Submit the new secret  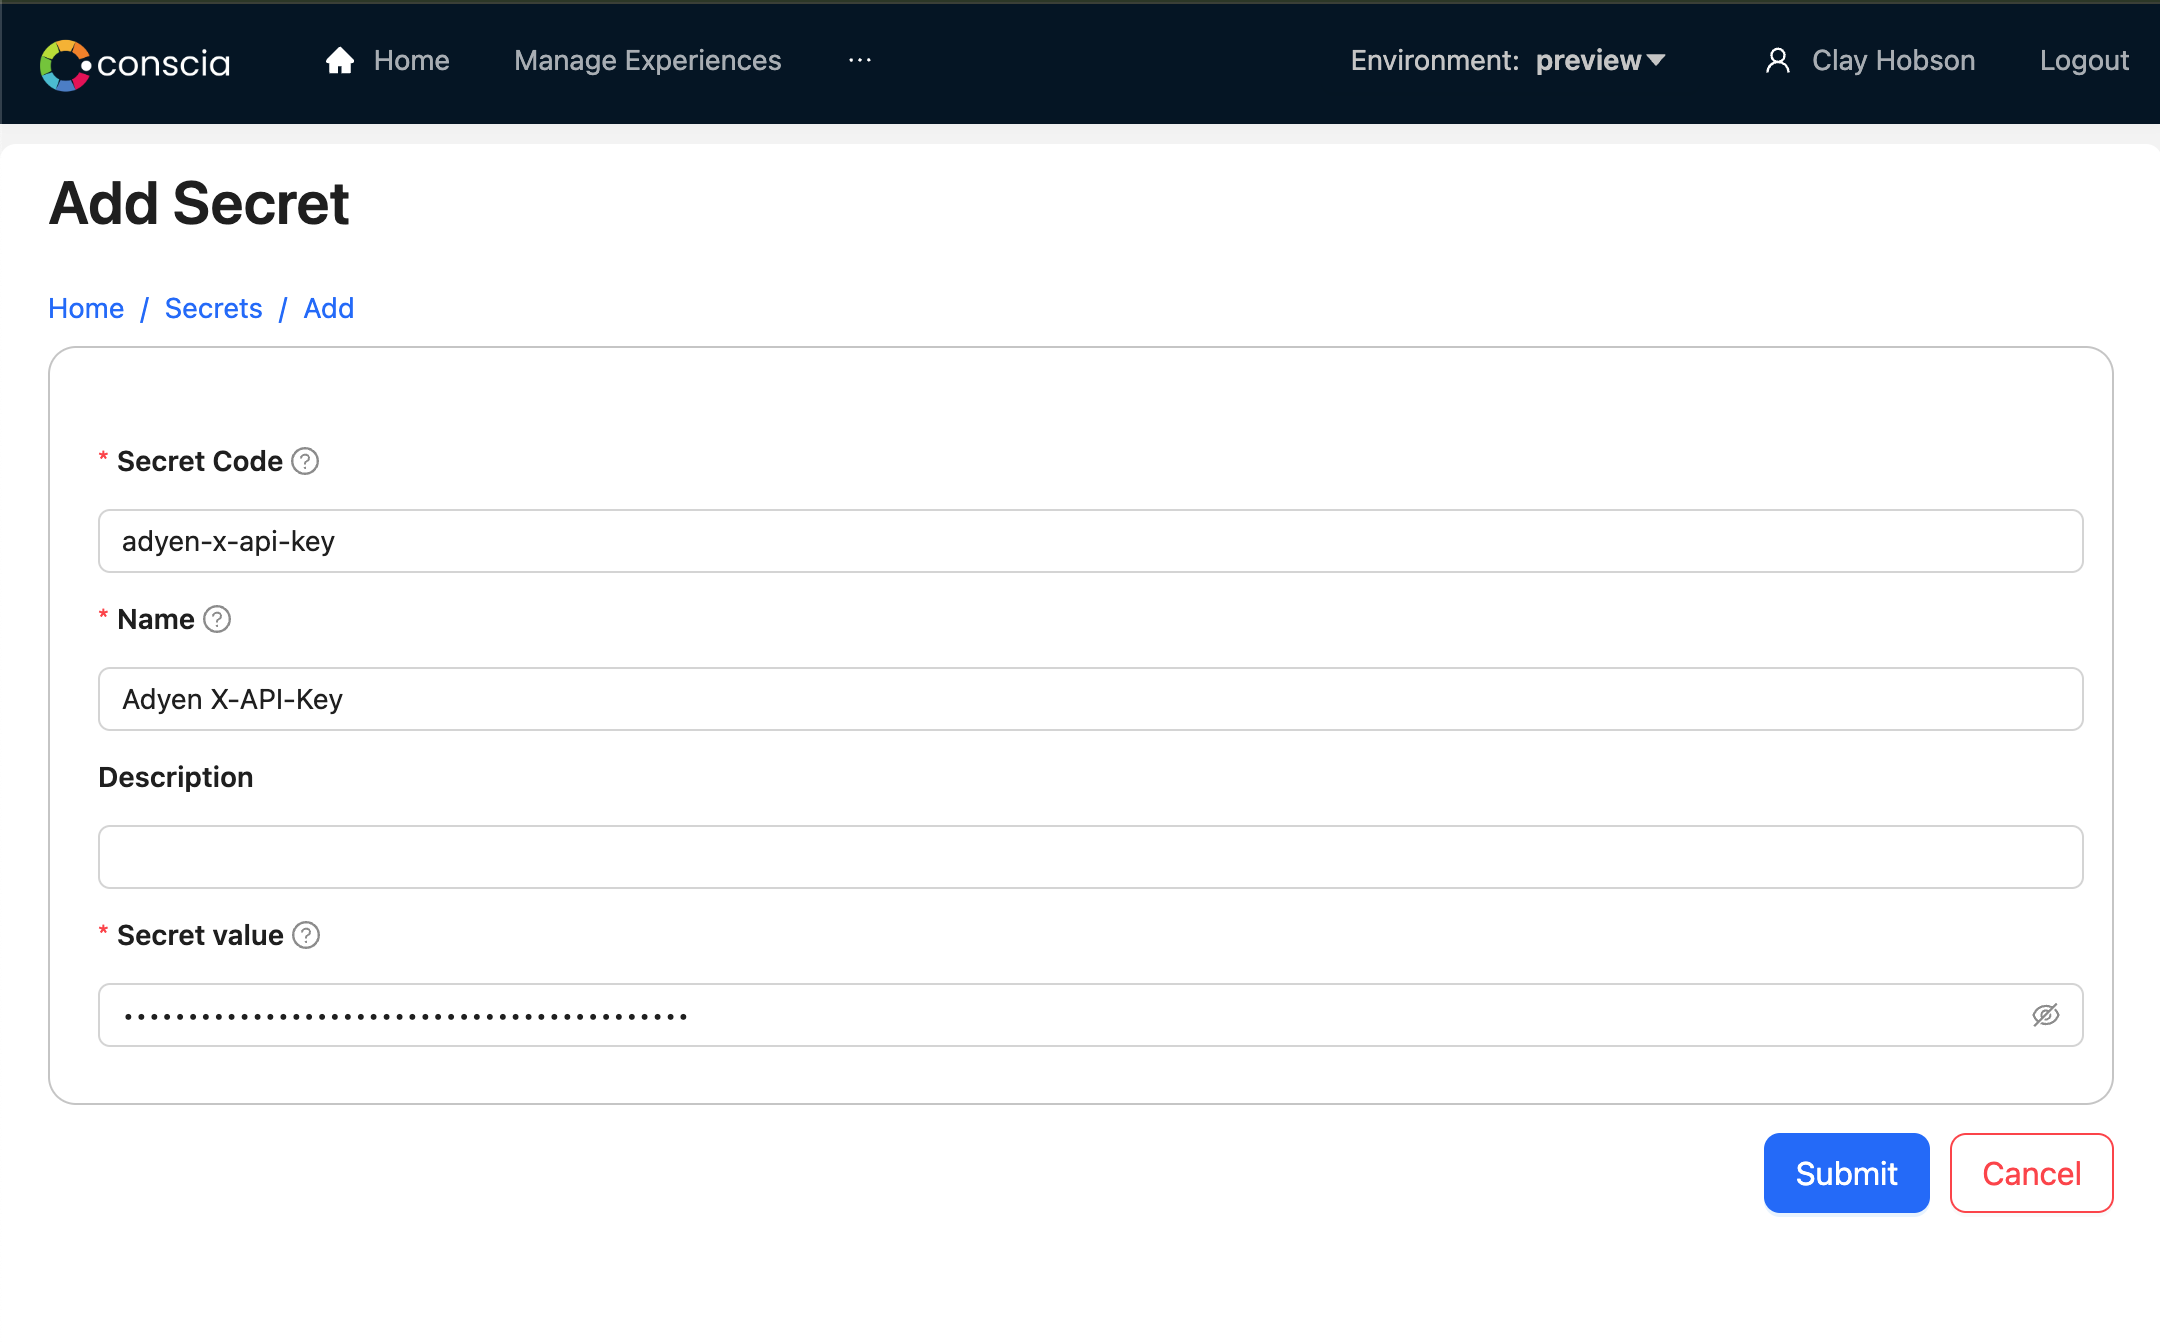[x=1847, y=1173]
